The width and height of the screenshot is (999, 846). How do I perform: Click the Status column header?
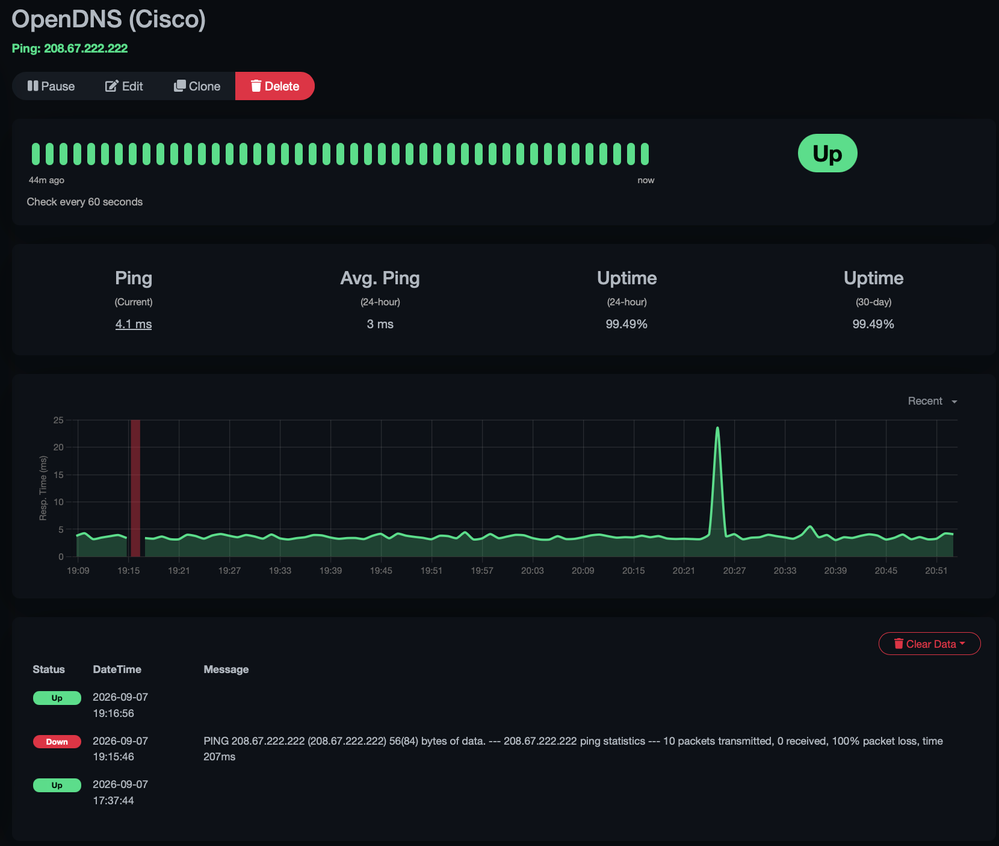point(48,669)
